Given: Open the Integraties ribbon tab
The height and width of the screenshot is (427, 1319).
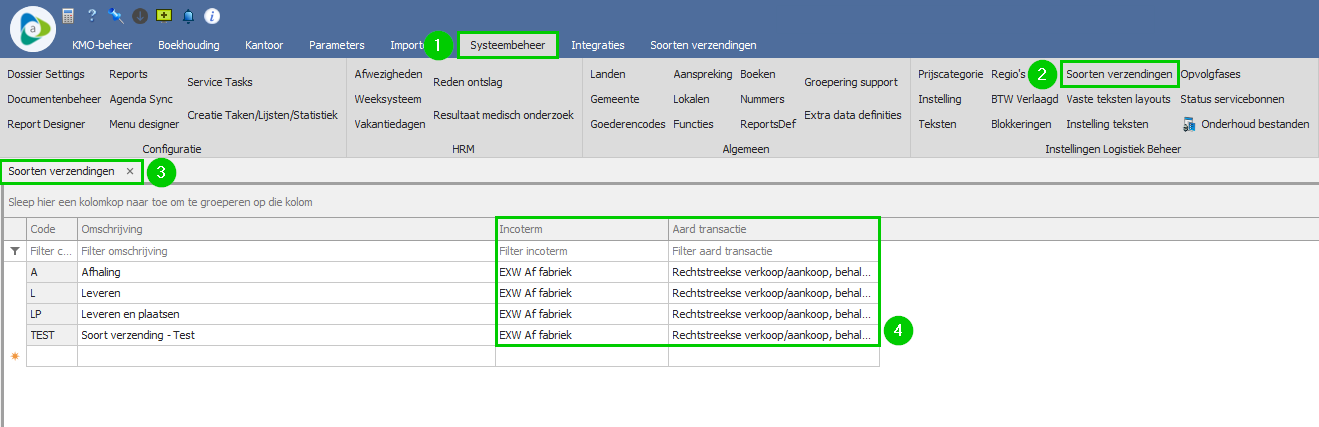Looking at the screenshot, I should [597, 45].
